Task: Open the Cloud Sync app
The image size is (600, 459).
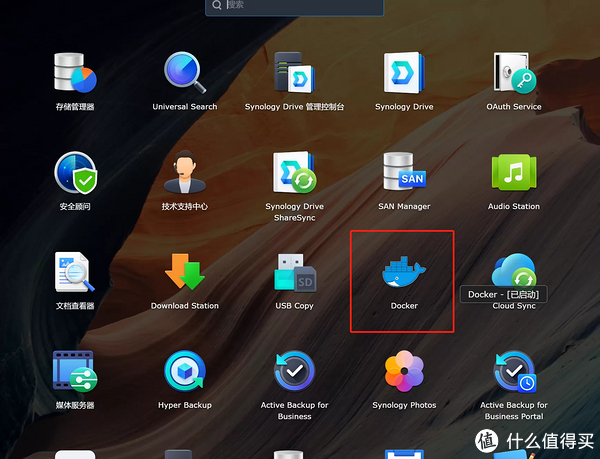Action: coord(514,271)
